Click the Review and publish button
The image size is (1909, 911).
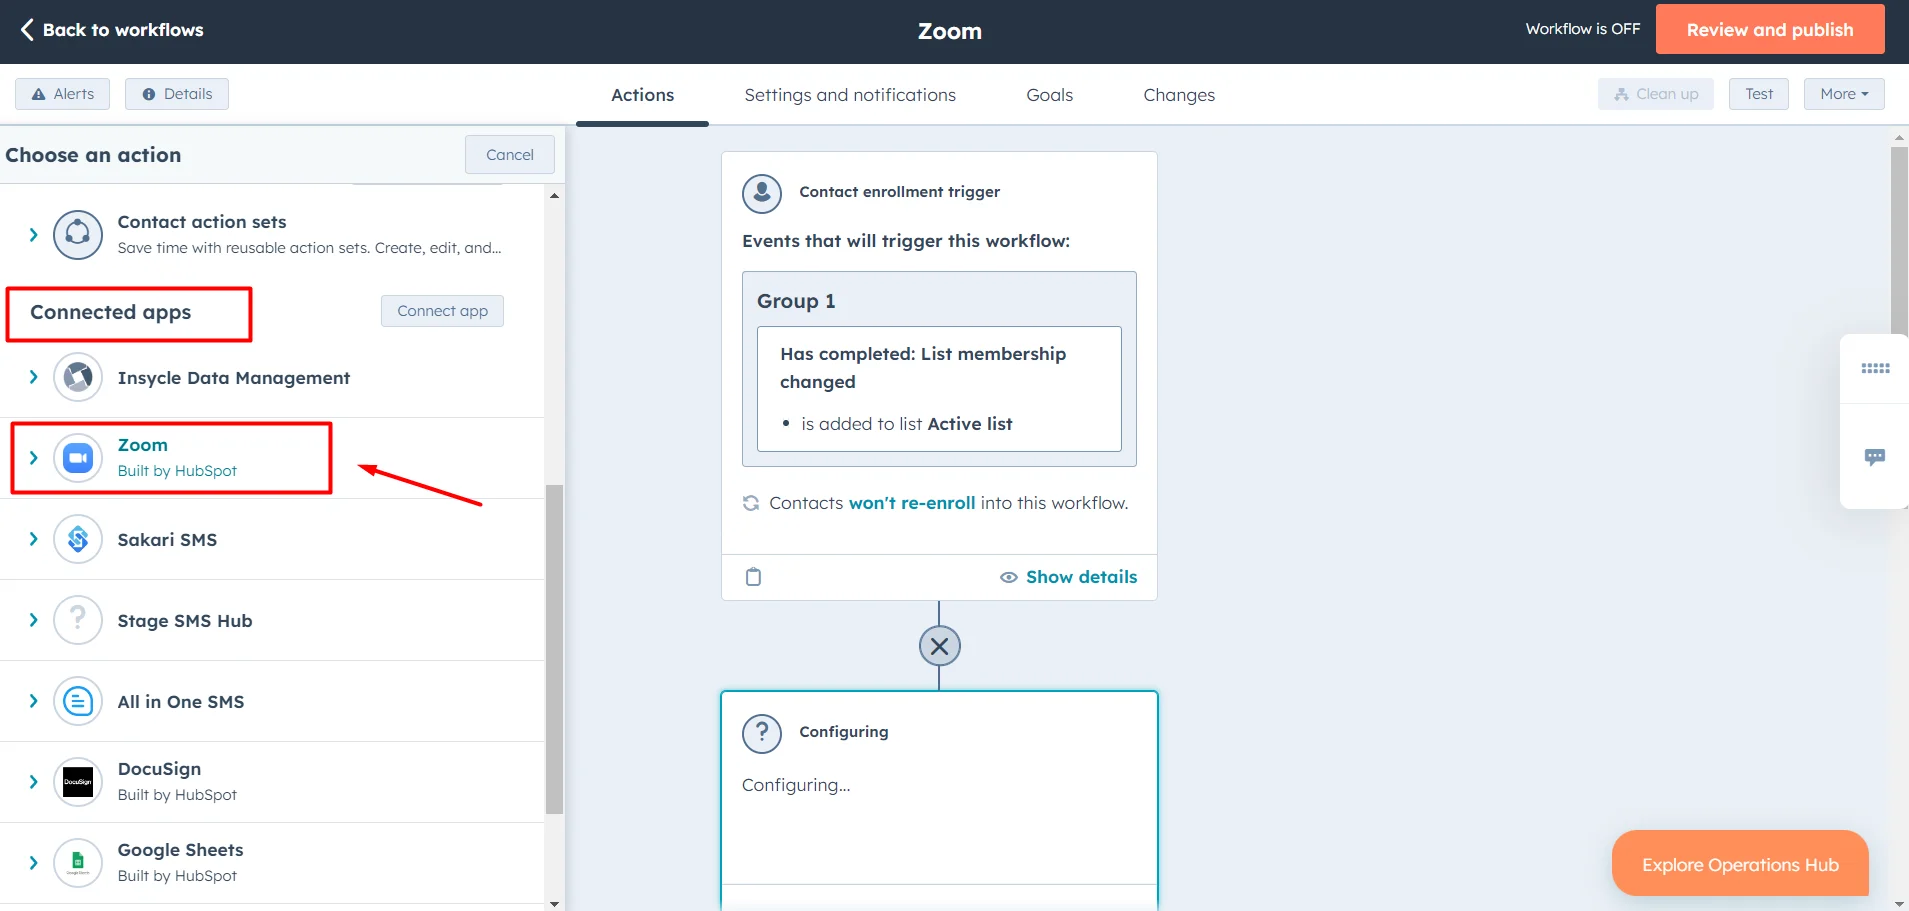tap(1769, 29)
